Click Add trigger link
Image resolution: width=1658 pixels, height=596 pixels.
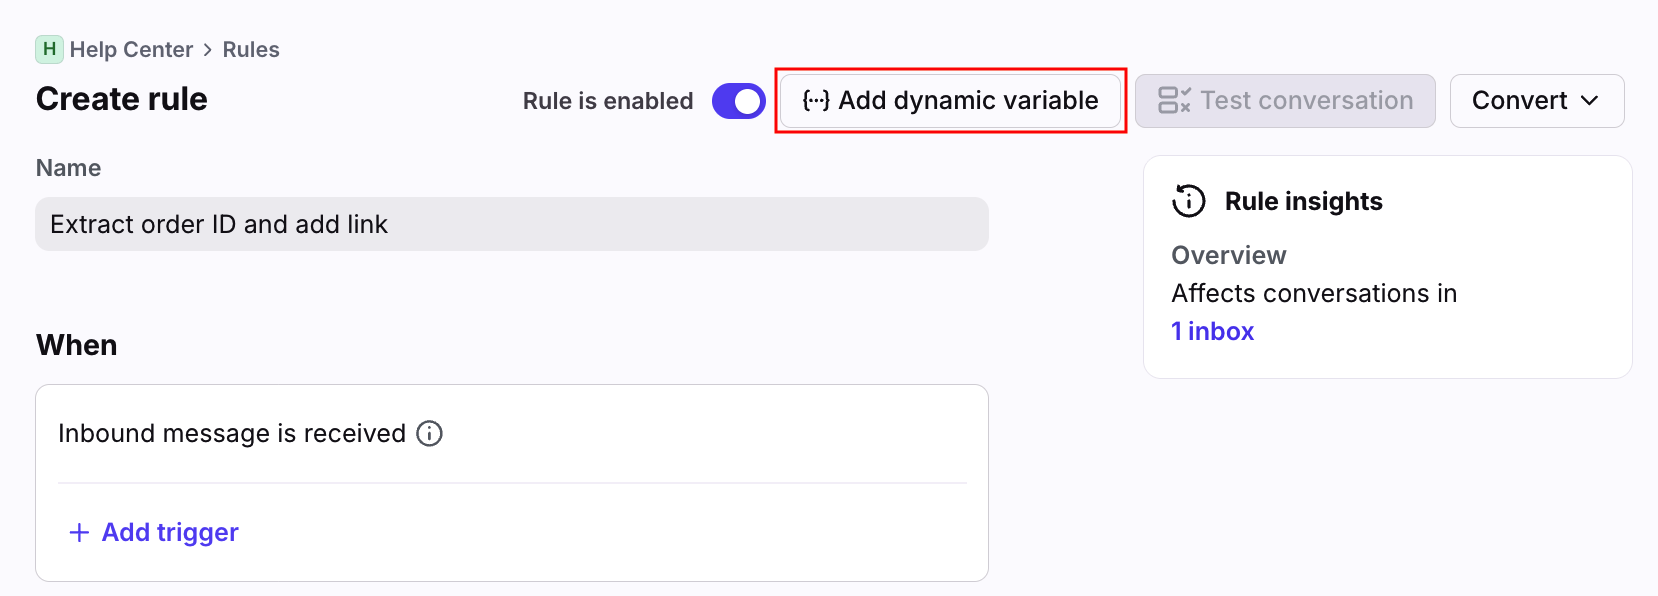(x=170, y=532)
